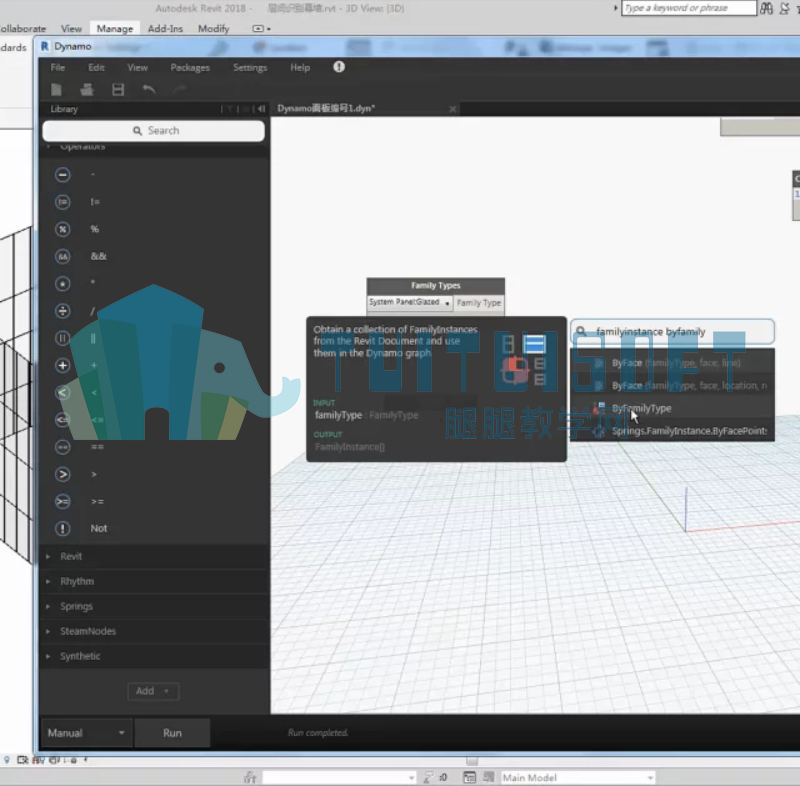The height and width of the screenshot is (786, 800).
Task: Click the Library Search field
Action: coord(154,131)
